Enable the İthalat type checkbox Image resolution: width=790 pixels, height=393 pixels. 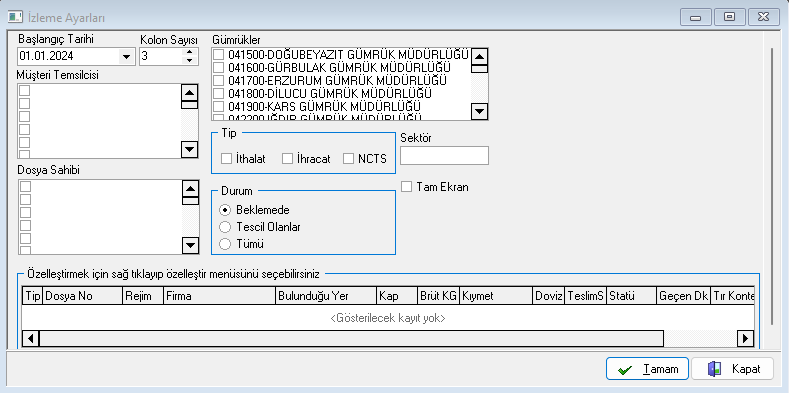[226, 159]
